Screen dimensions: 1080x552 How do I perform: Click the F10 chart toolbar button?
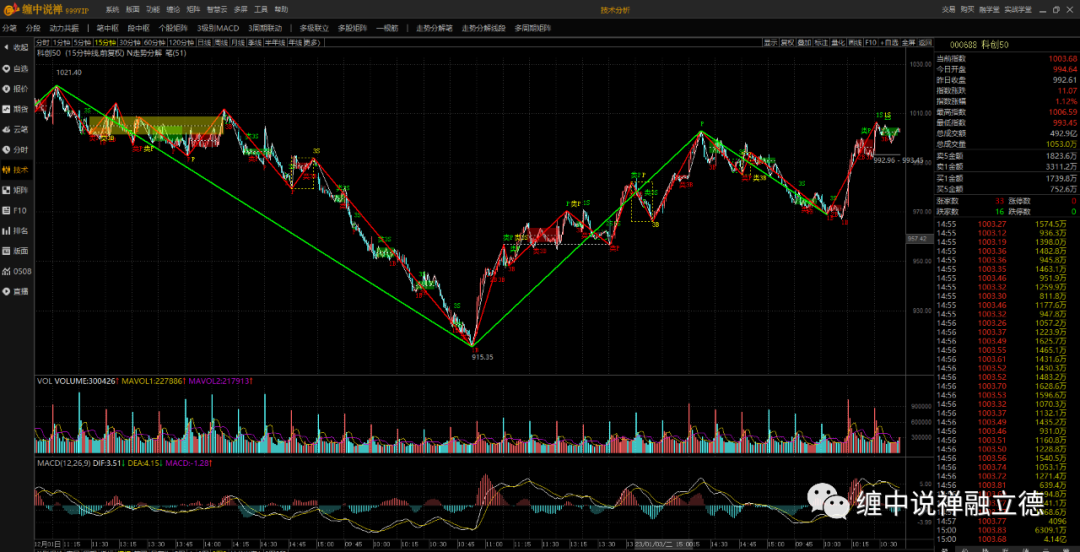pos(871,42)
